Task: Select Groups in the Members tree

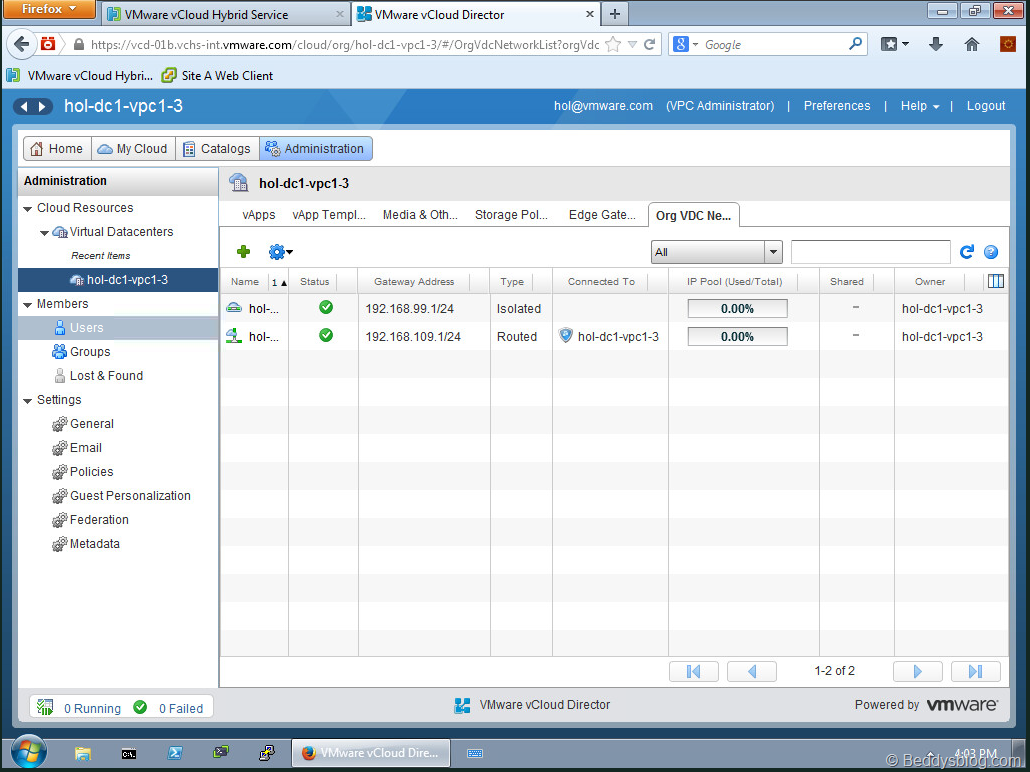Action: (90, 352)
